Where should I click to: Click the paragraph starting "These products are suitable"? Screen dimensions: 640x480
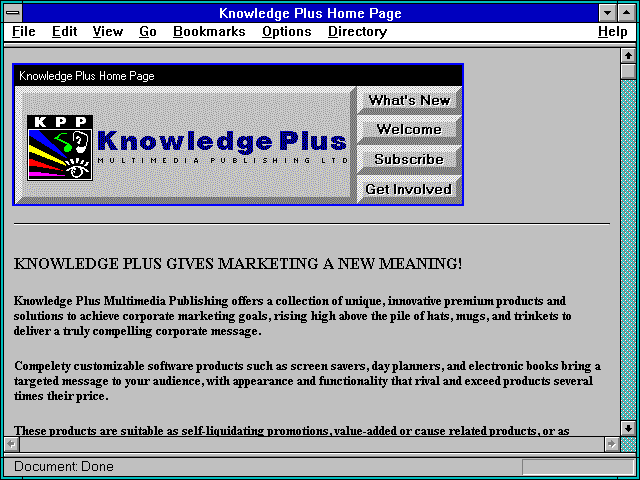pyautogui.click(x=291, y=430)
